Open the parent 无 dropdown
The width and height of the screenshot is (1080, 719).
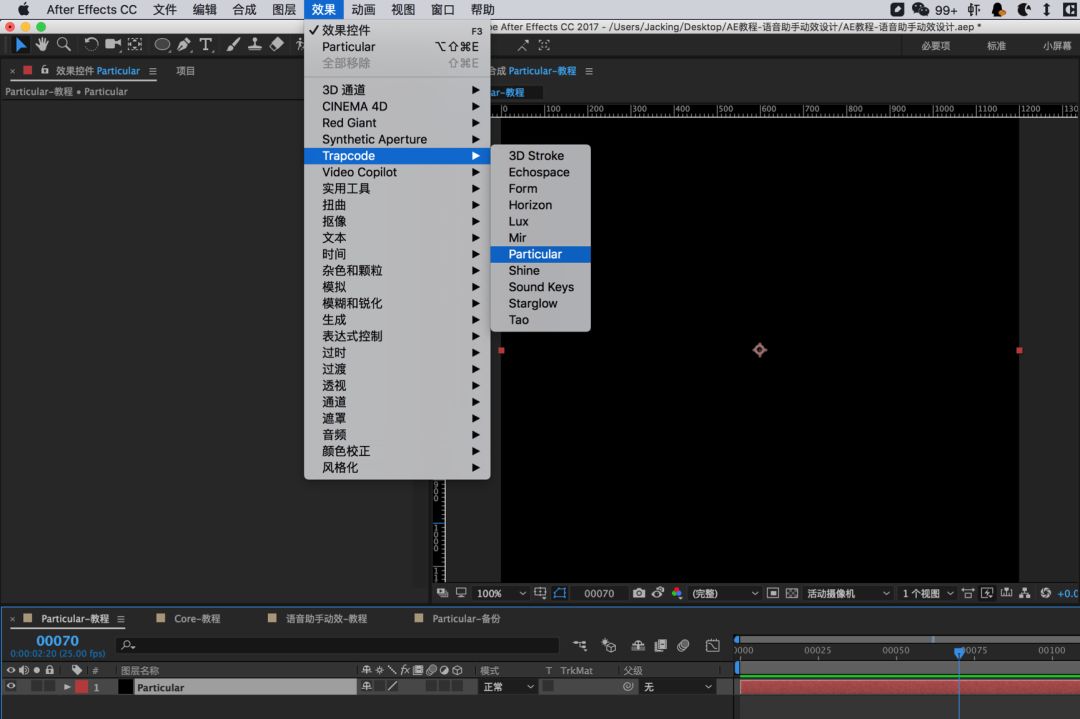pyautogui.click(x=678, y=687)
